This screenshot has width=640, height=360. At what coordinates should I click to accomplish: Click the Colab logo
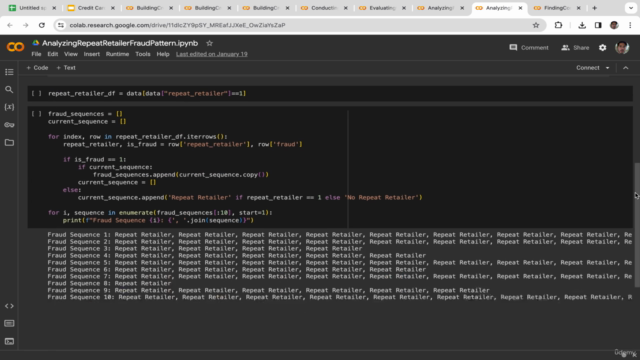pyautogui.click(x=16, y=47)
